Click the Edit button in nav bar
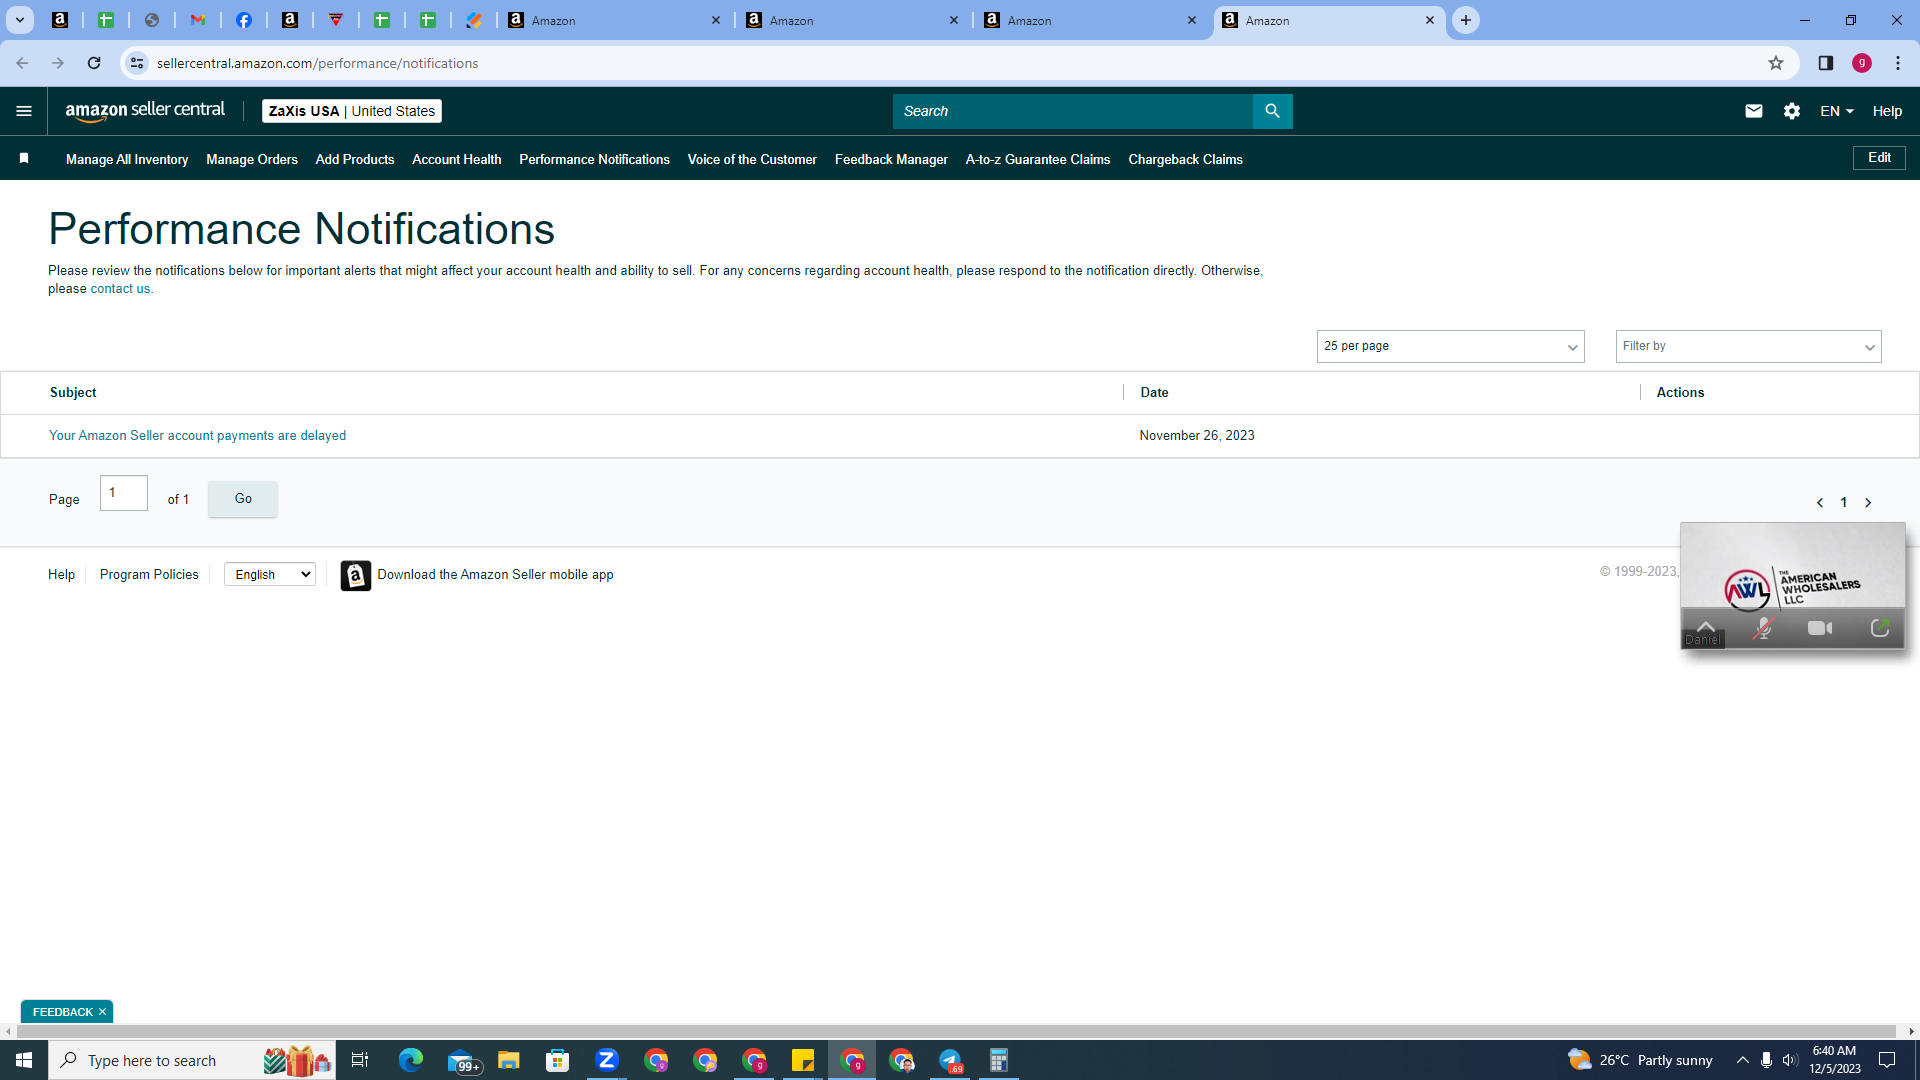This screenshot has width=1920, height=1080. [1879, 158]
